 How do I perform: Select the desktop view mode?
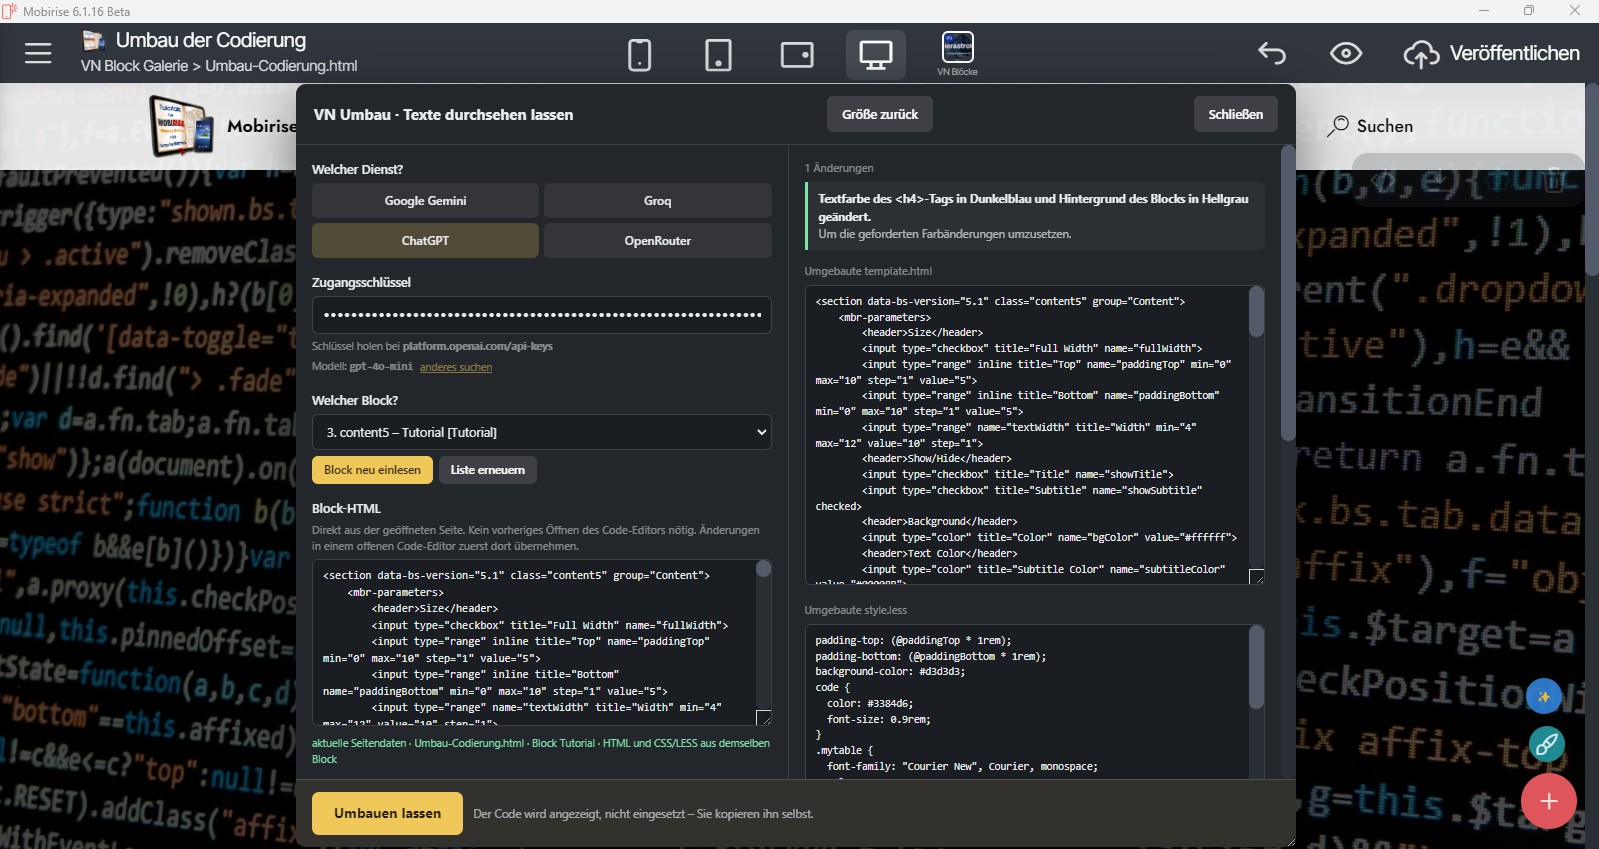pyautogui.click(x=876, y=54)
